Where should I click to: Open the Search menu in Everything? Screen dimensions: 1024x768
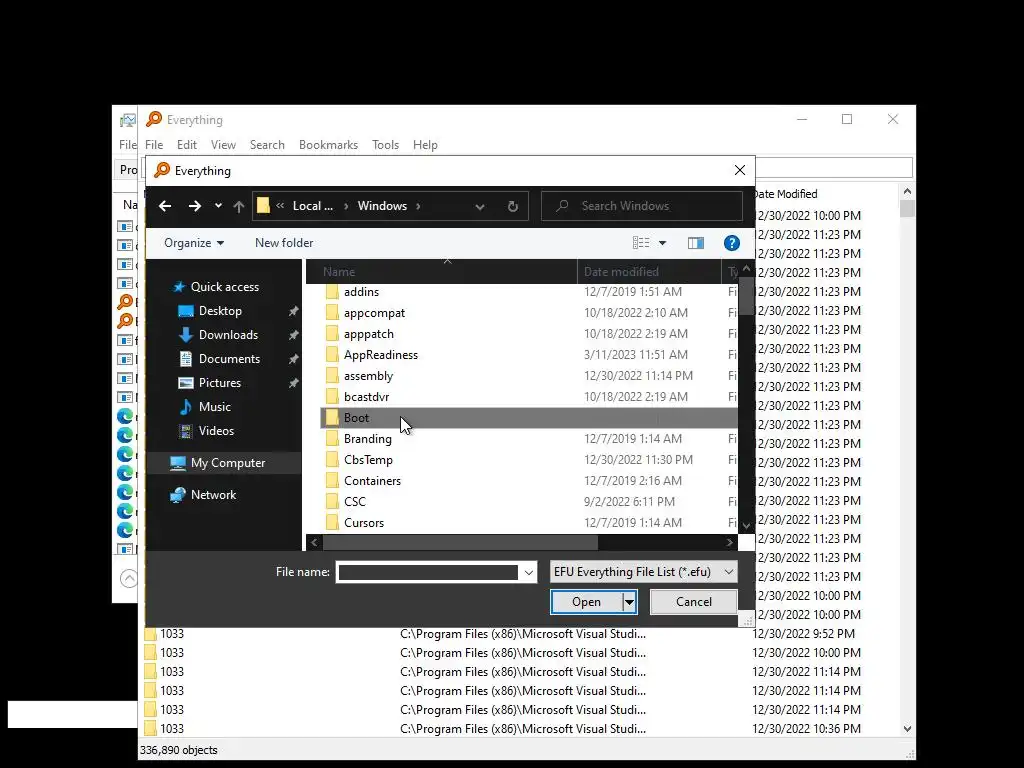tap(267, 145)
